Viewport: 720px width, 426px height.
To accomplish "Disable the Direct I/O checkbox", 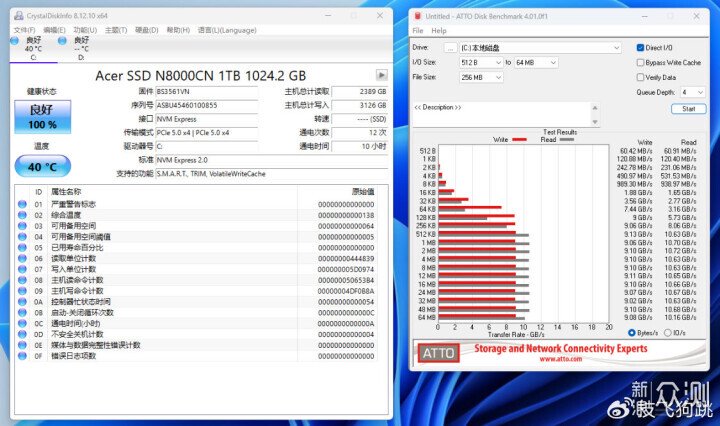I will pos(640,48).
